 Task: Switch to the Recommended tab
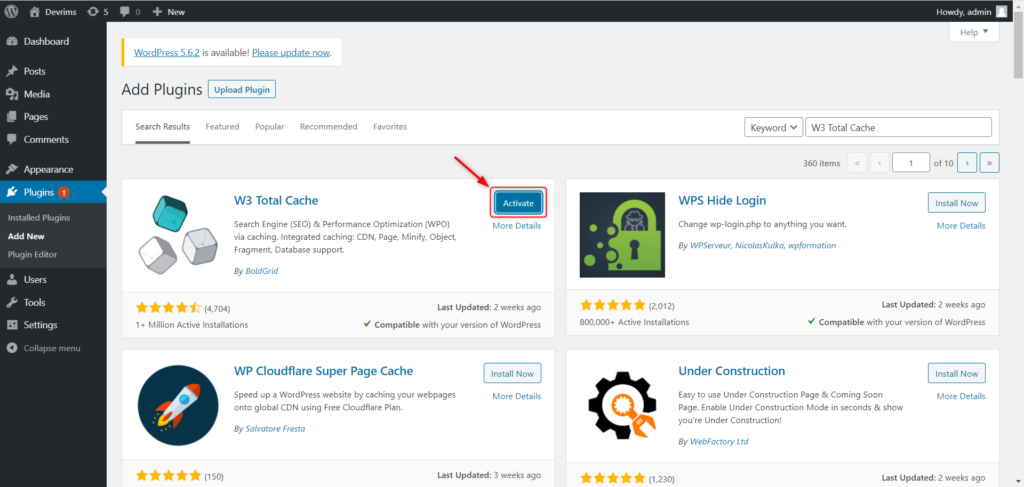pyautogui.click(x=328, y=127)
